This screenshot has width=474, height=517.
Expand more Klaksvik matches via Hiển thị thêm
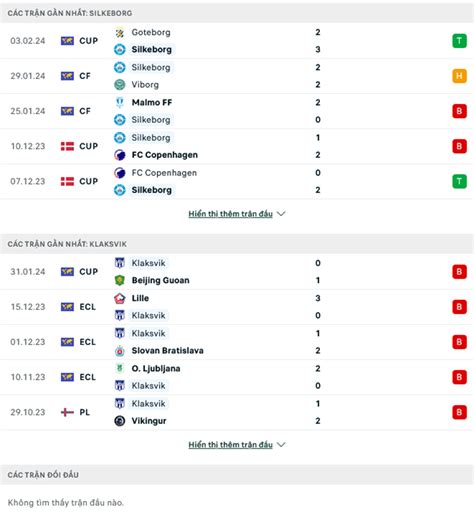tap(230, 445)
